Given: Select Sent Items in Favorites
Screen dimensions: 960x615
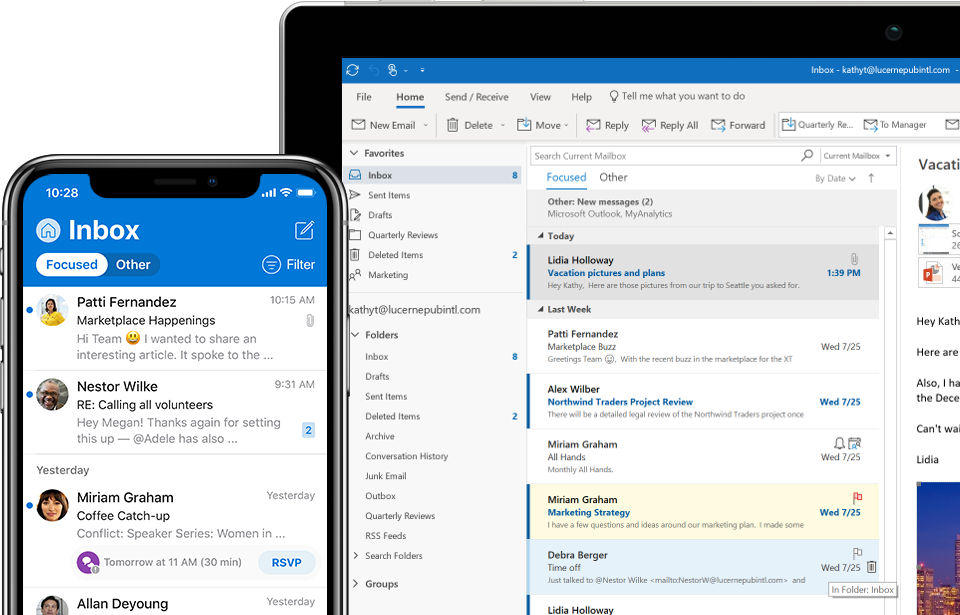Looking at the screenshot, I should point(433,195).
